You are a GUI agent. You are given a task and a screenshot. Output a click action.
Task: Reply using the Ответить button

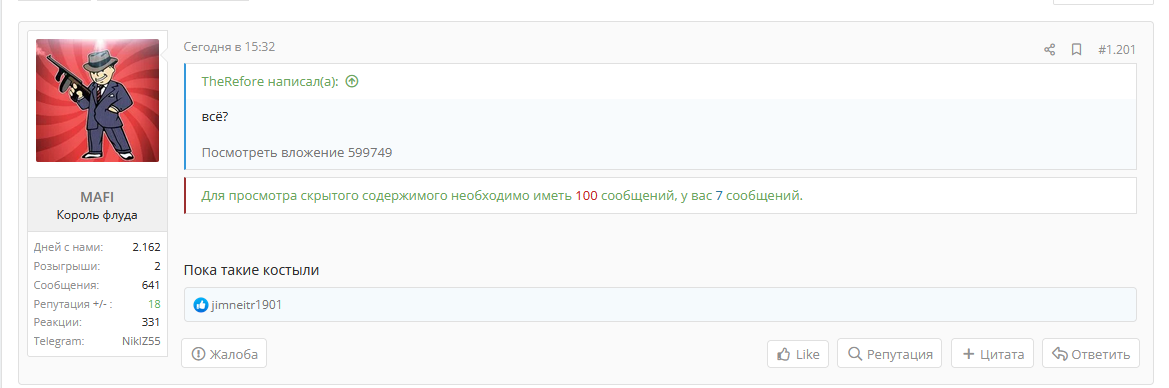[1091, 354]
